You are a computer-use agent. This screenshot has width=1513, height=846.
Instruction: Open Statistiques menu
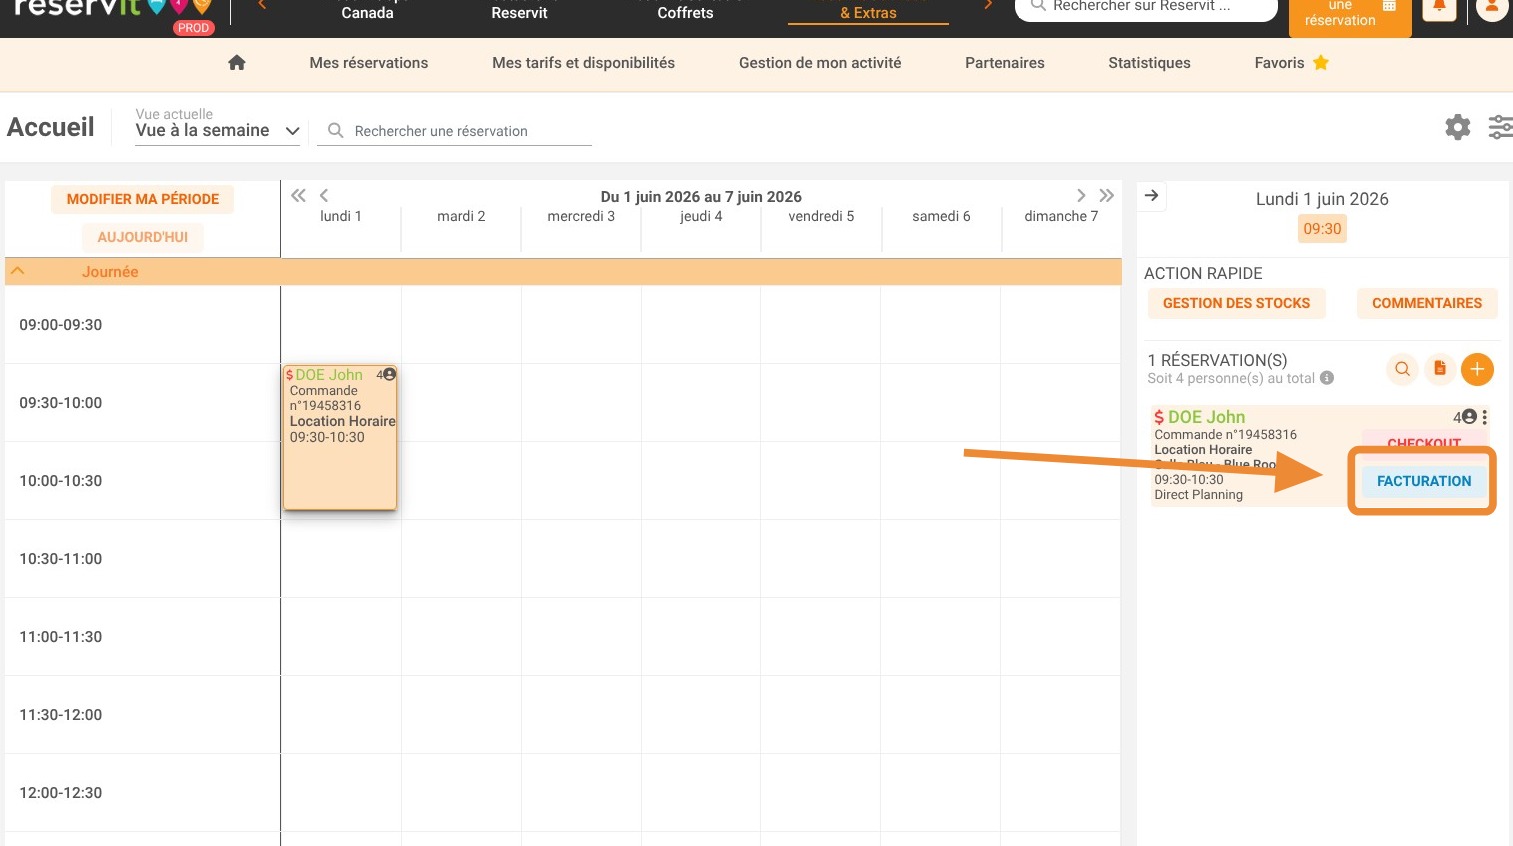point(1149,63)
